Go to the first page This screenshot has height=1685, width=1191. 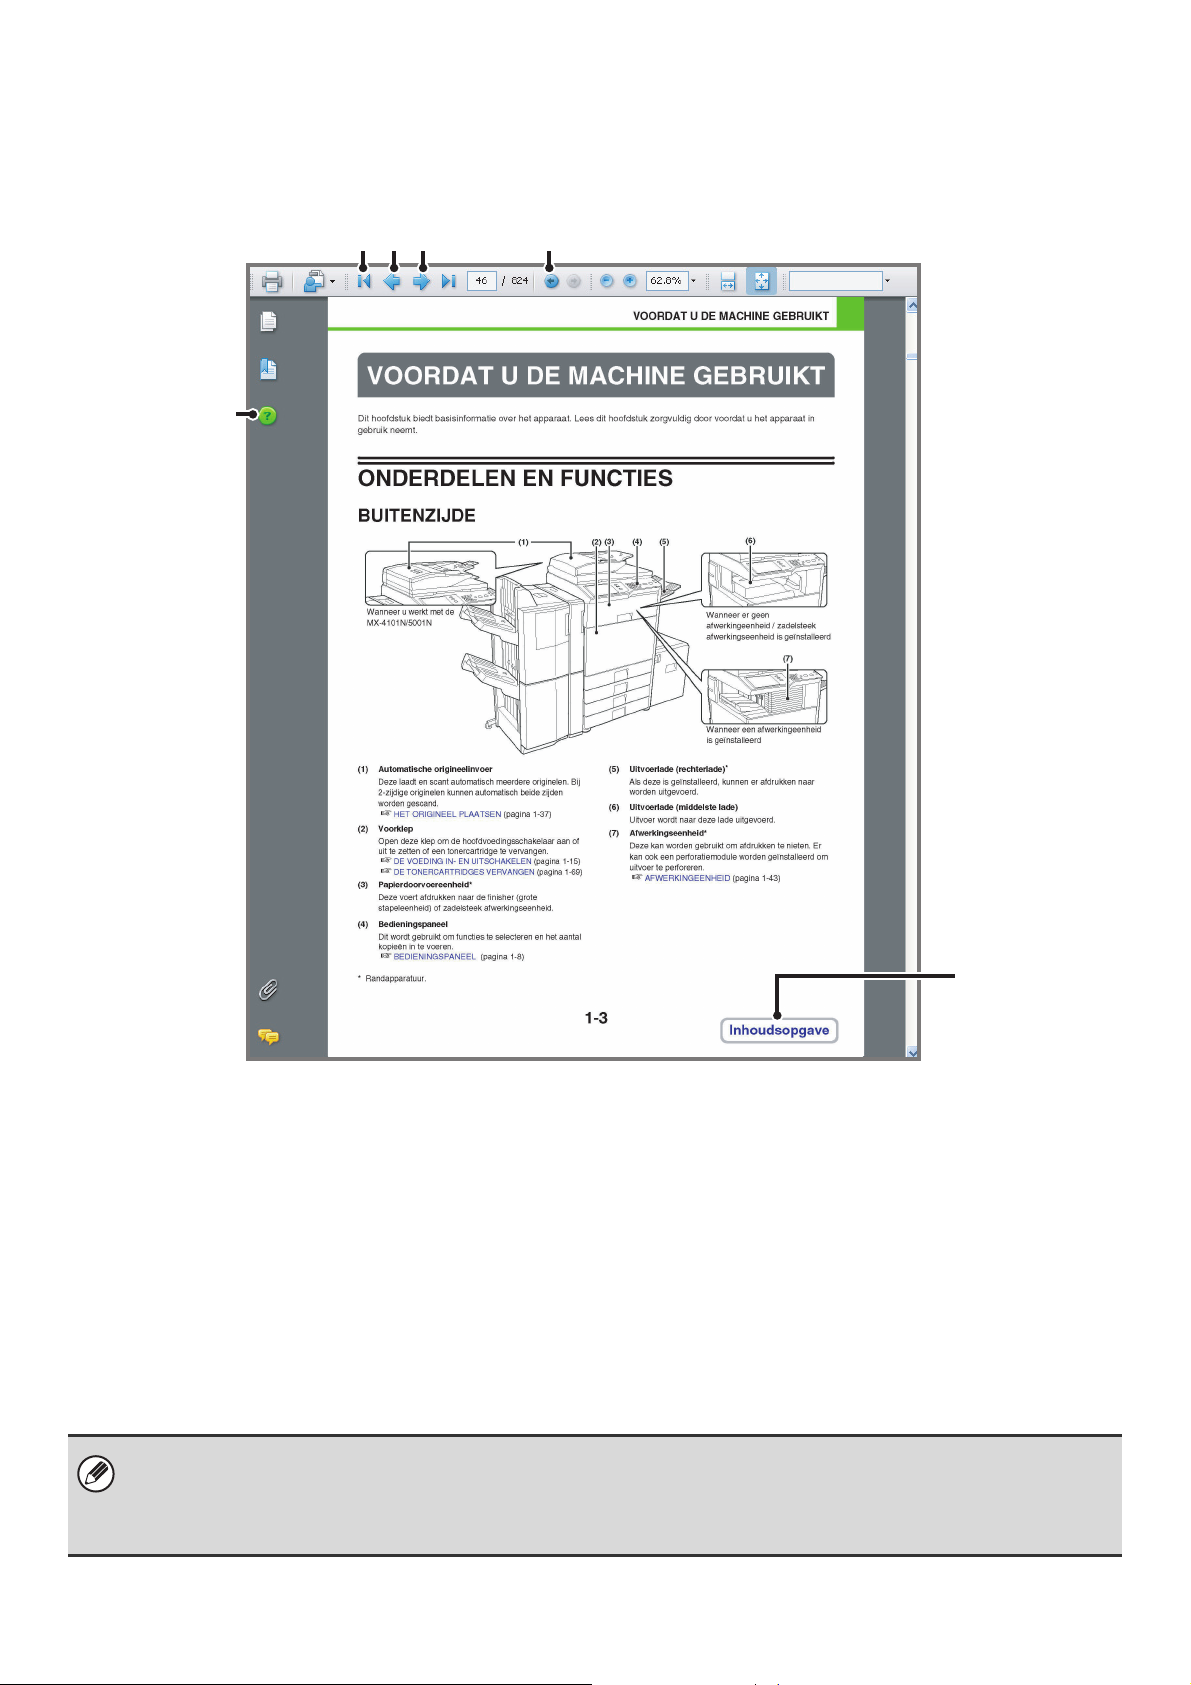[364, 282]
